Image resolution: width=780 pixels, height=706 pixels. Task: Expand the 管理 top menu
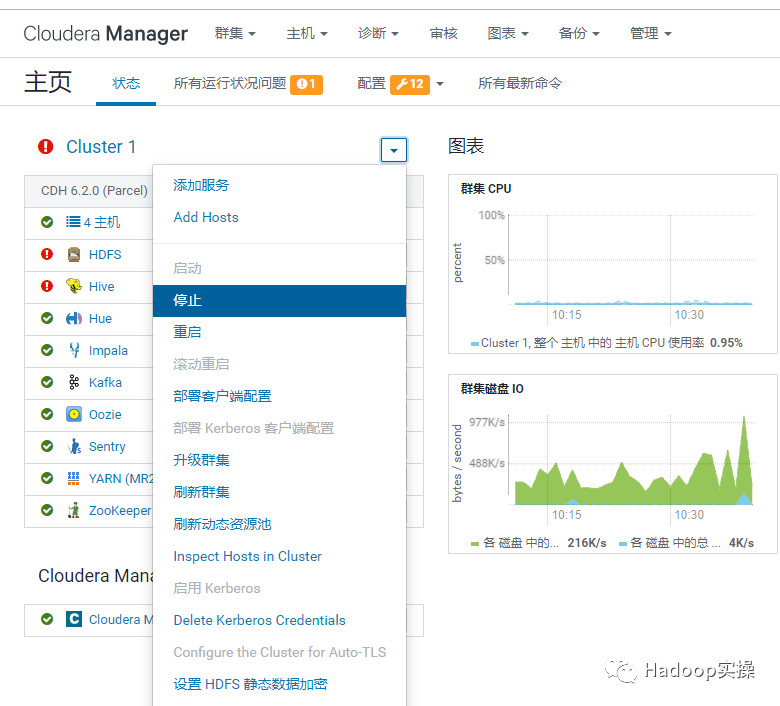[x=651, y=33]
